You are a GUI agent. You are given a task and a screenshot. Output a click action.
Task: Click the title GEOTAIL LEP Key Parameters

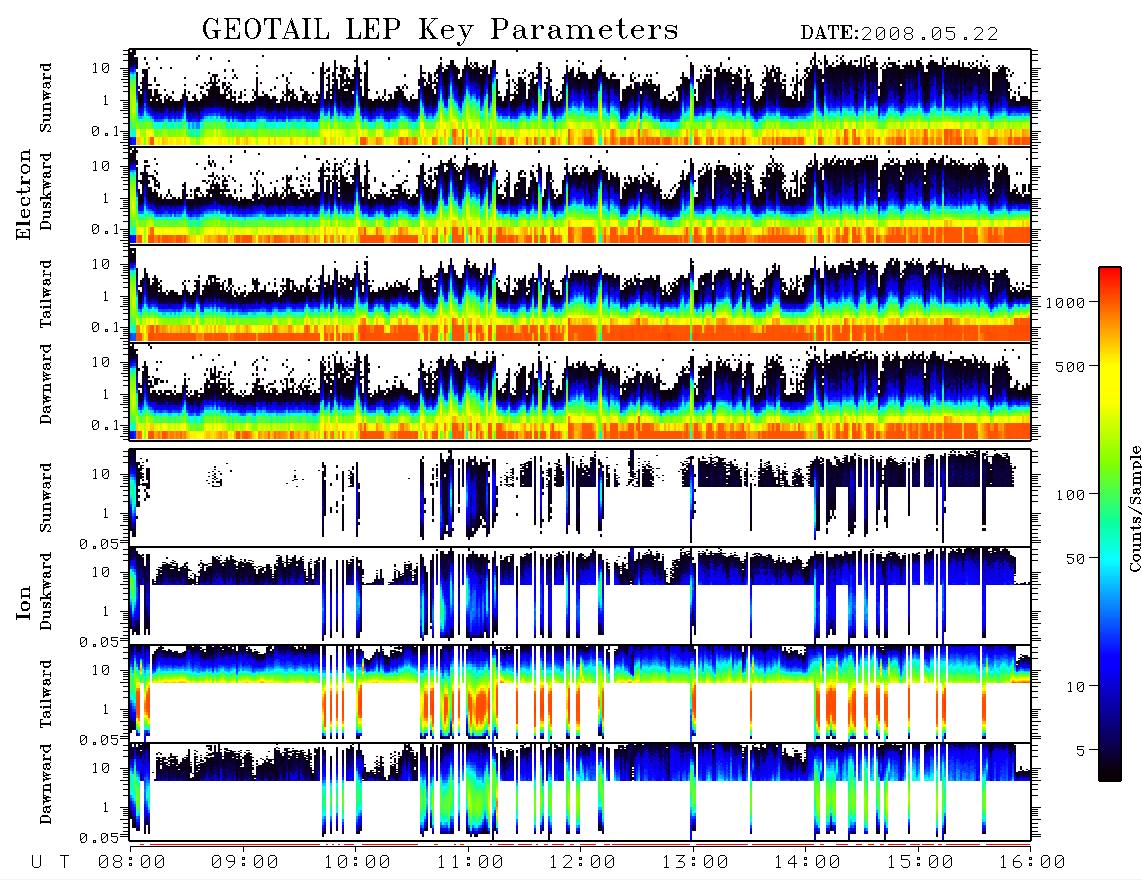(x=440, y=30)
